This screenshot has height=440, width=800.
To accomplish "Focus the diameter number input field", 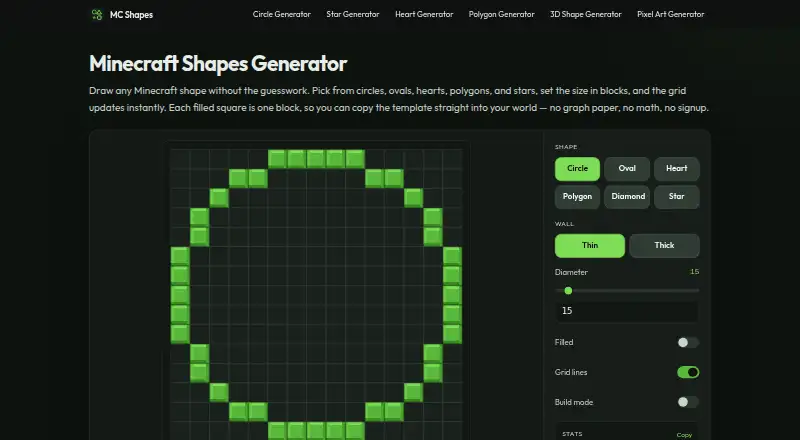I will [x=627, y=311].
